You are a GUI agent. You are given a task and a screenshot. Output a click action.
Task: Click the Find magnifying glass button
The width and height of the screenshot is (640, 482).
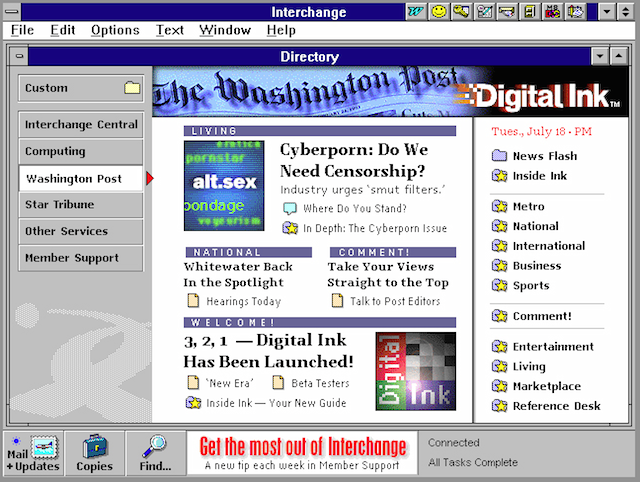(155, 453)
